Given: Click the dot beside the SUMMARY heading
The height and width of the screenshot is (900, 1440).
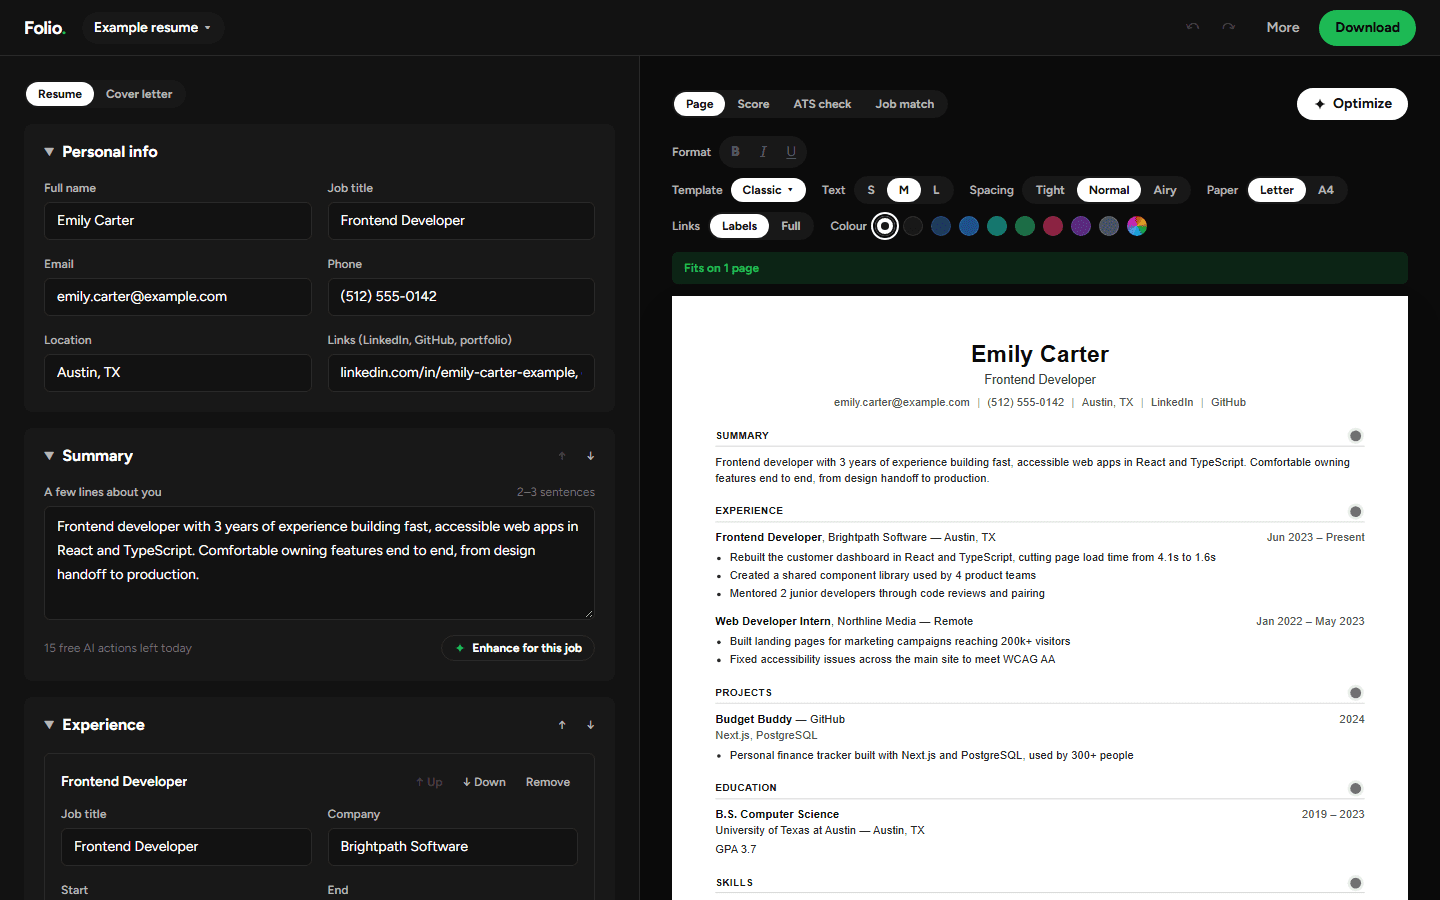Looking at the screenshot, I should click(1356, 436).
